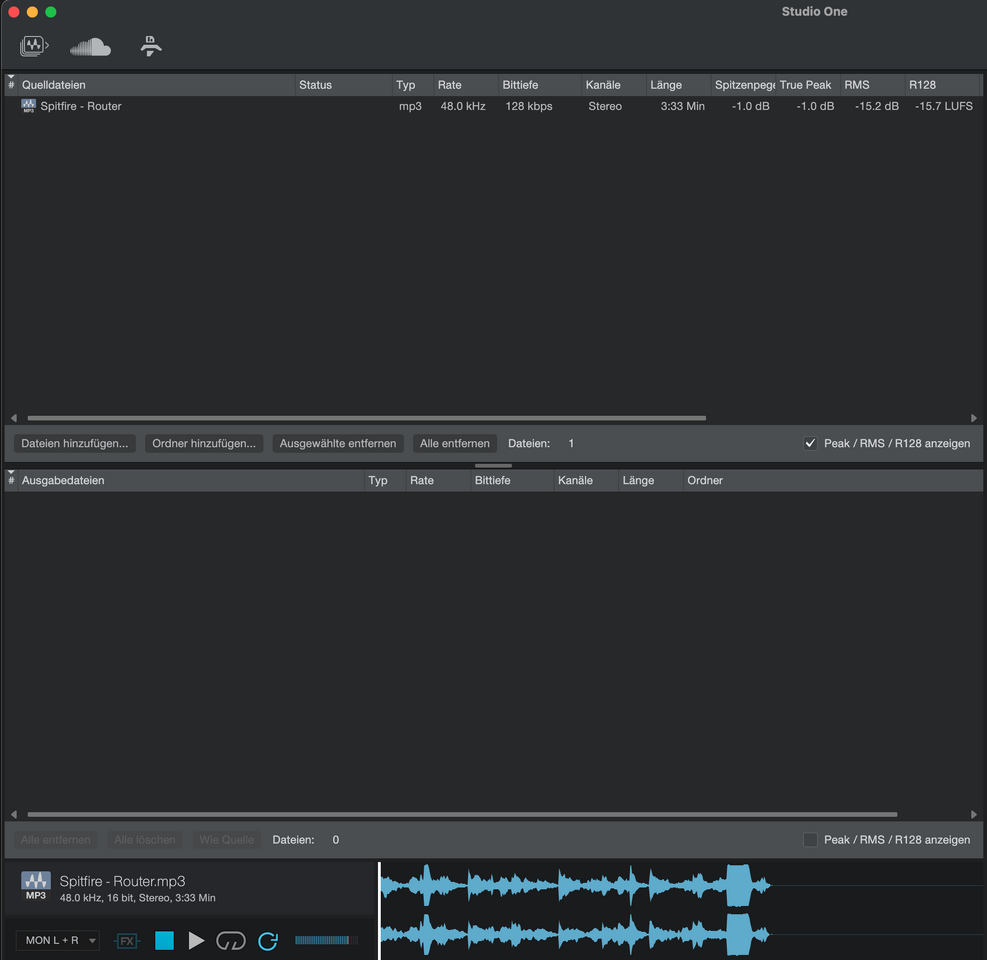
Task: Click the SoundCloud cloud icon
Action: pos(90,47)
